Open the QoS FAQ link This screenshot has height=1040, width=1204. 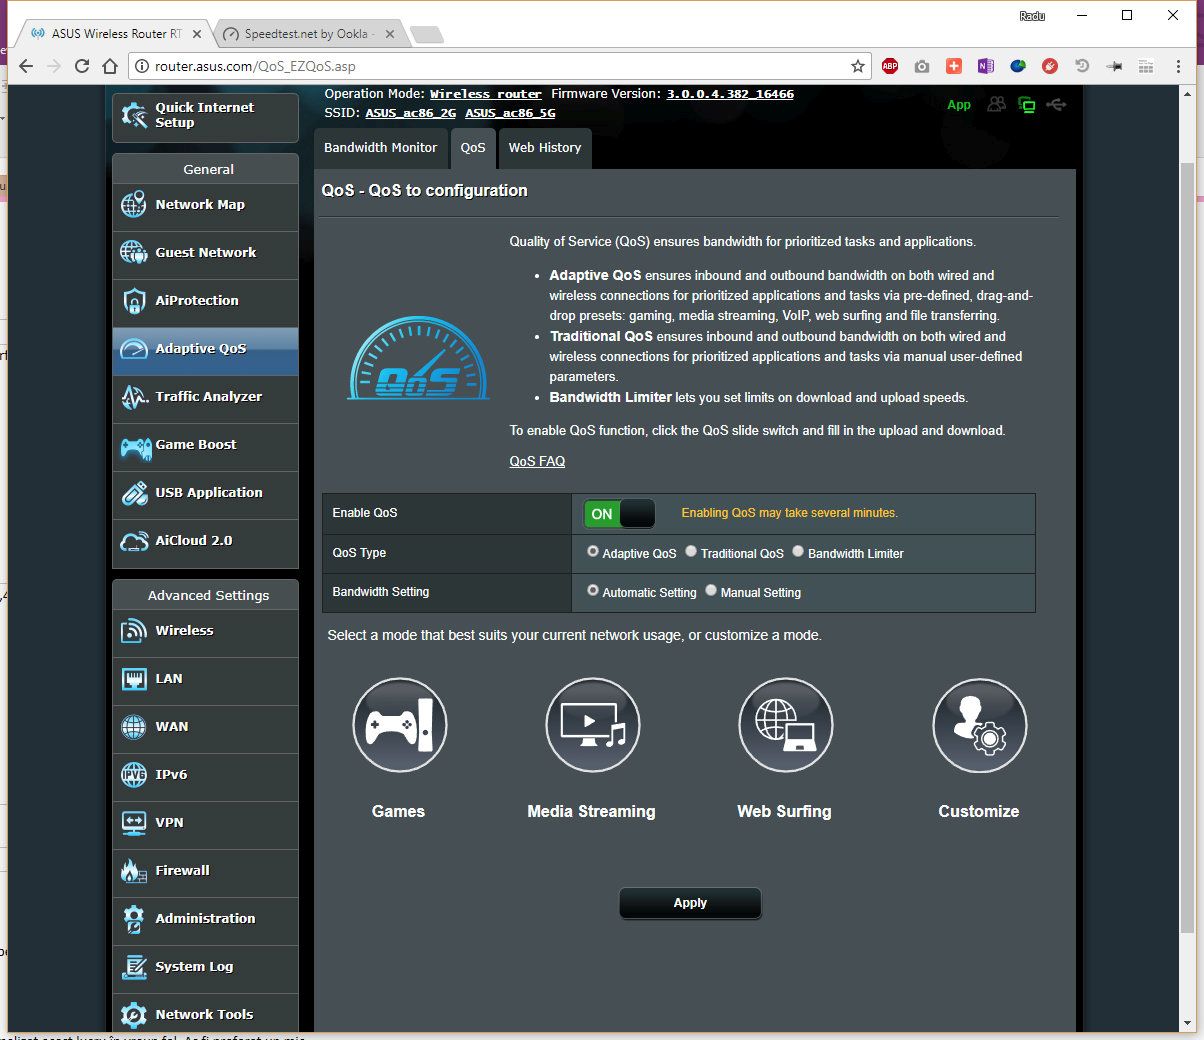(537, 461)
